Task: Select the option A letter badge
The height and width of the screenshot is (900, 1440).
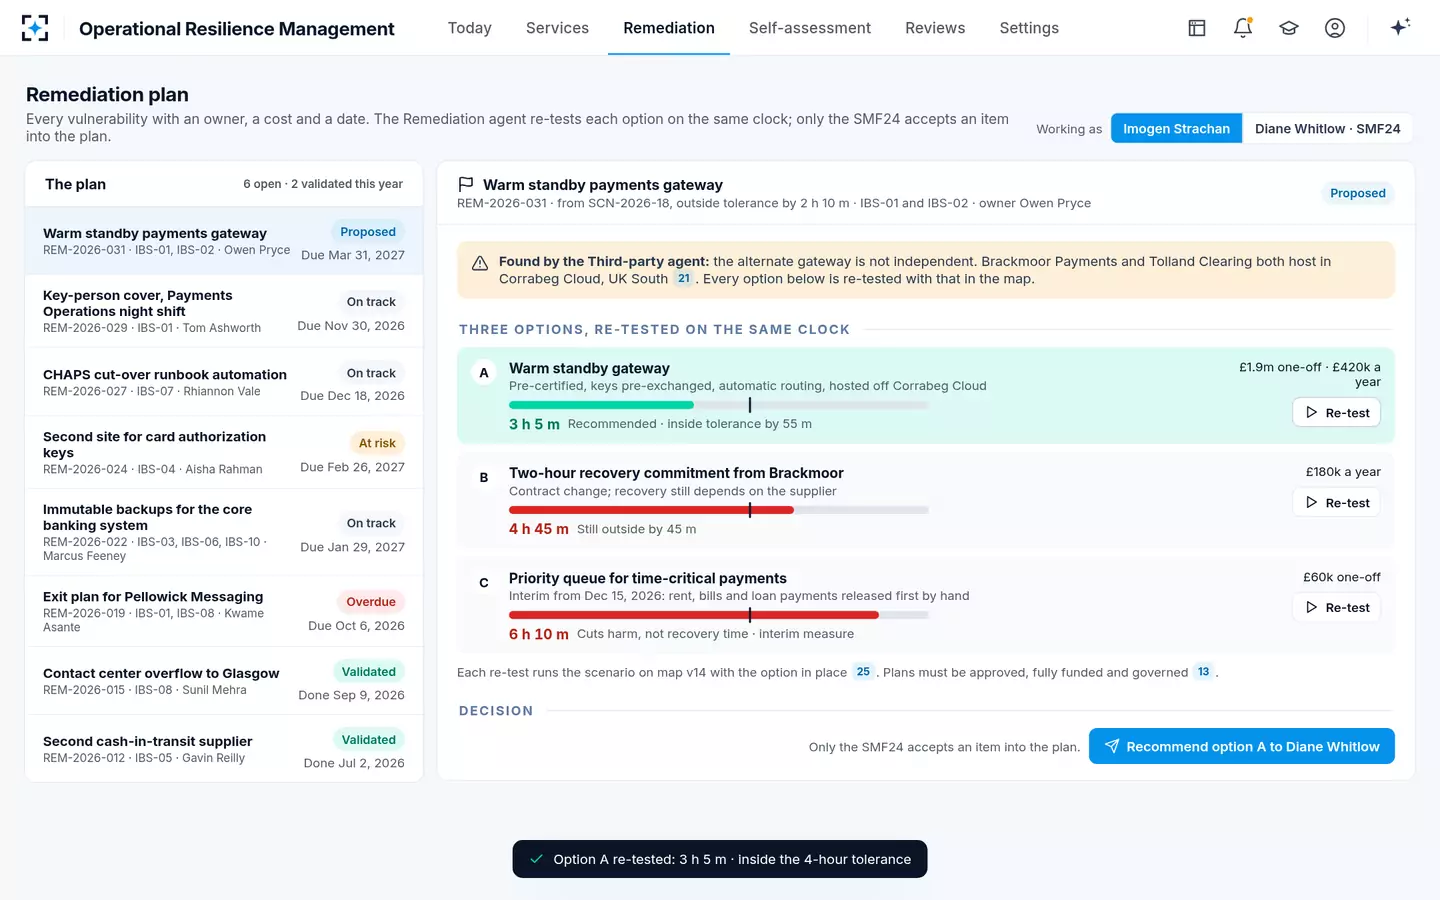Action: [484, 373]
